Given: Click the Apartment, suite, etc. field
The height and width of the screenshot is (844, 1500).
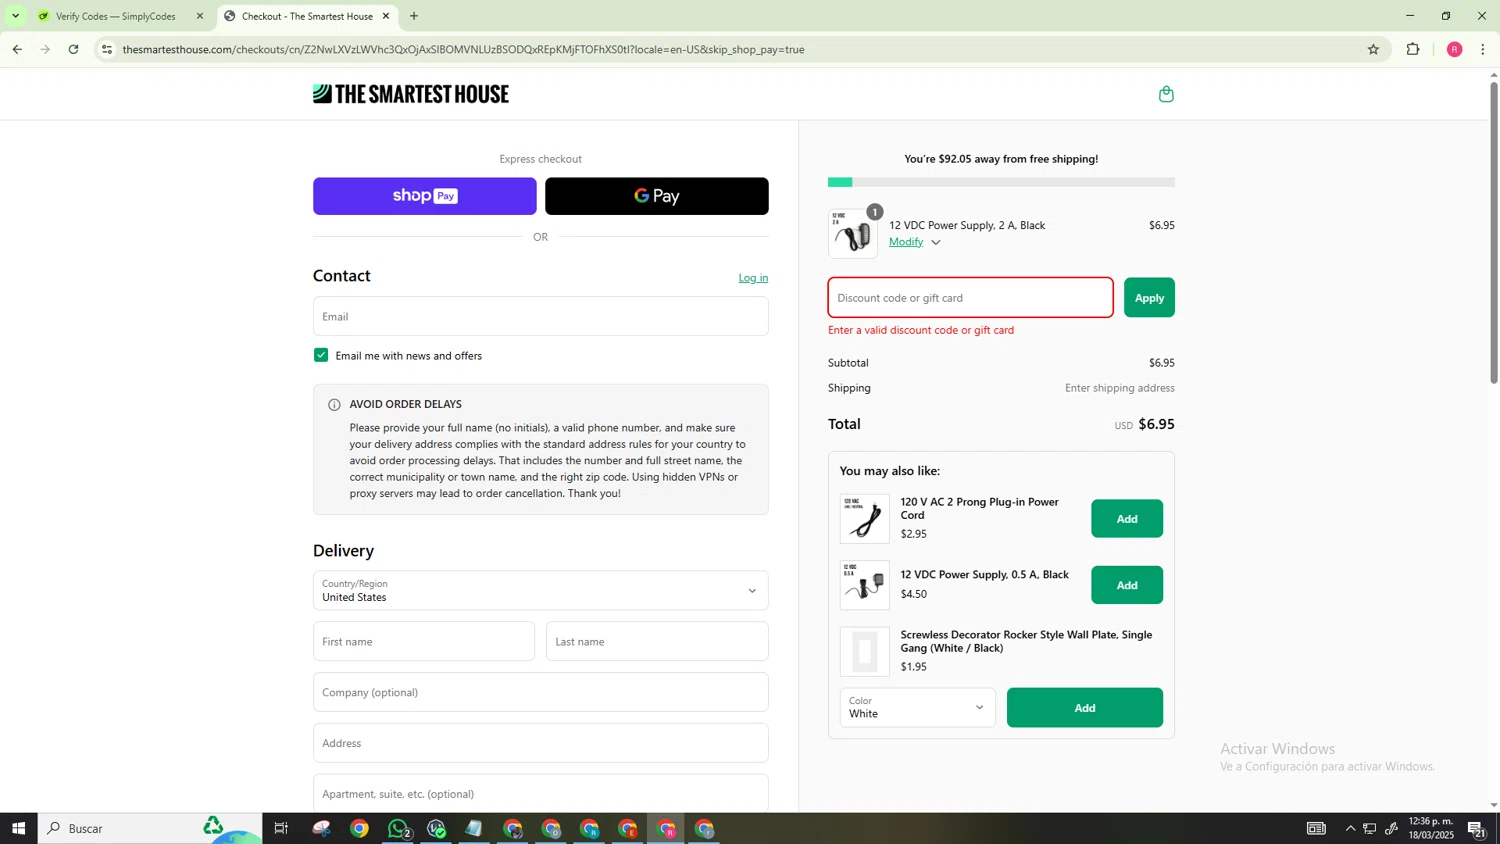Looking at the screenshot, I should 541,793.
